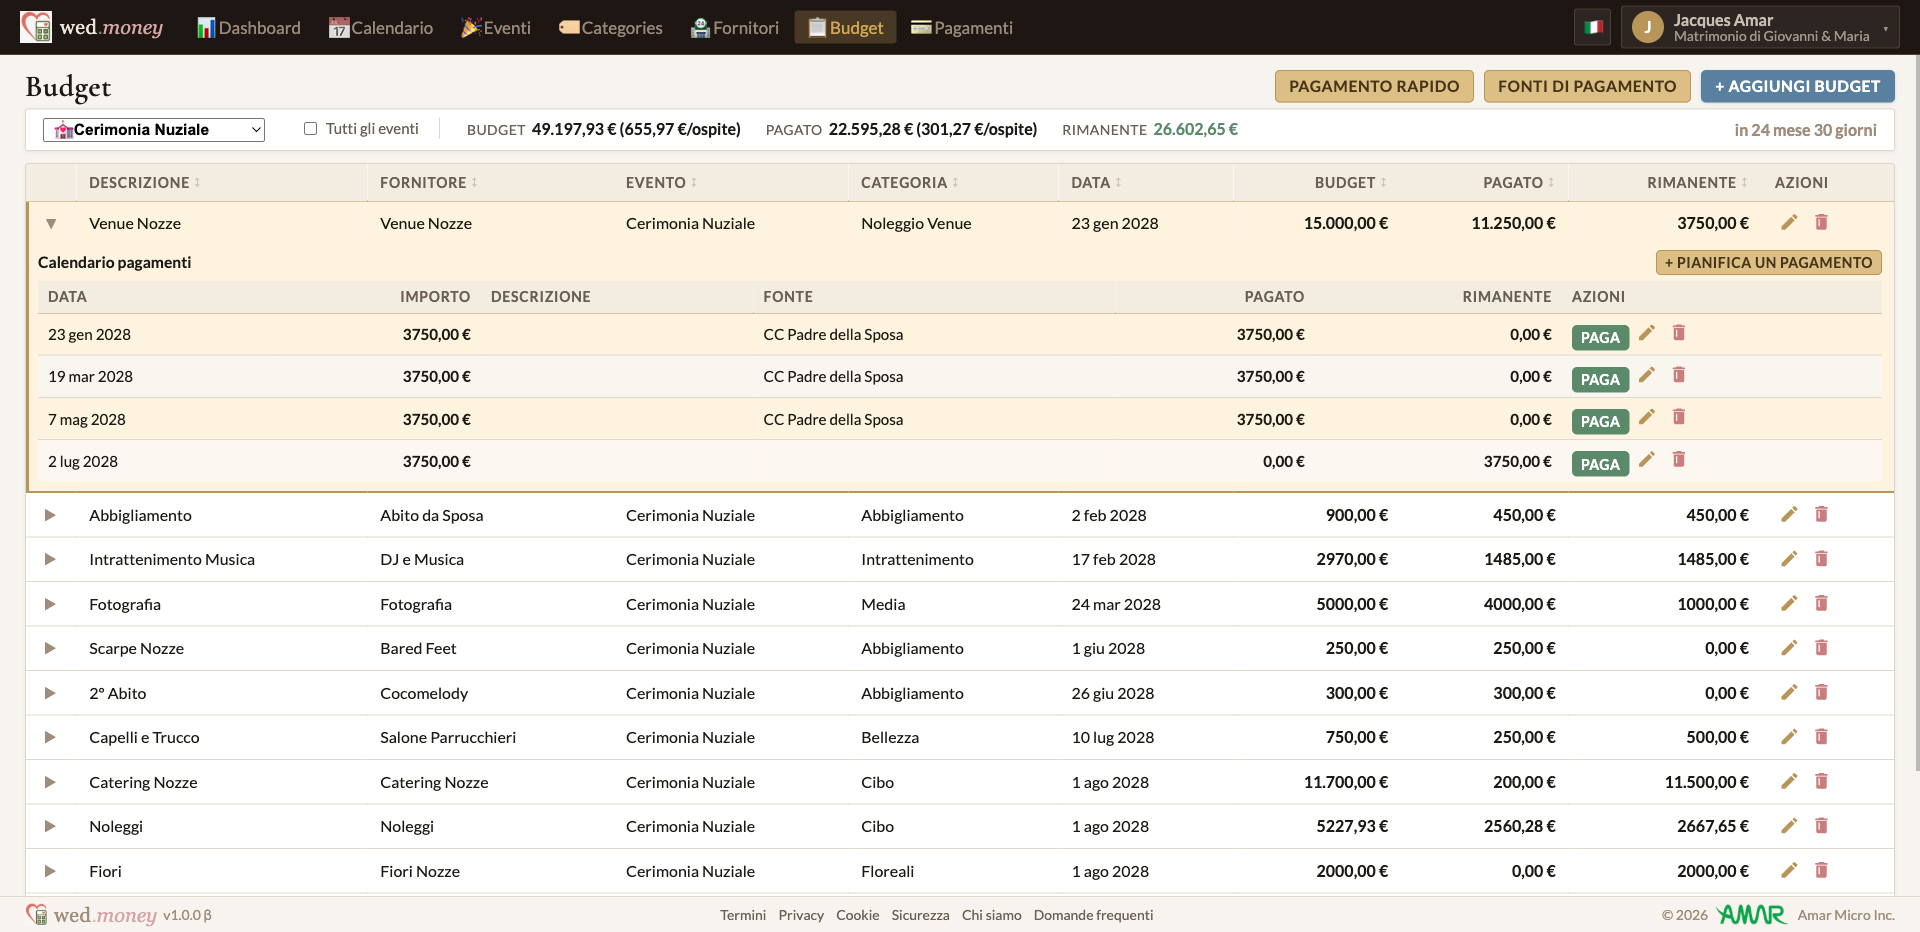The height and width of the screenshot is (932, 1920).
Task: Delete the 2 lug 2028 payment
Action: tap(1679, 459)
